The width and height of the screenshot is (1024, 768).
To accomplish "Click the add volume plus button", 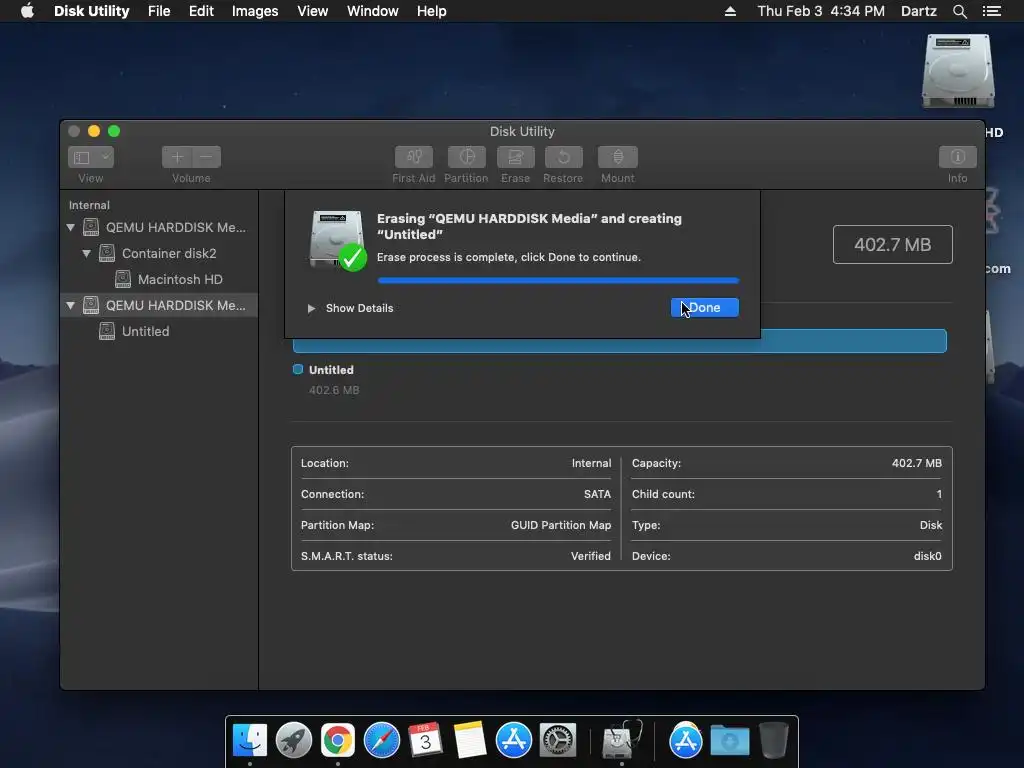I will click(x=176, y=157).
